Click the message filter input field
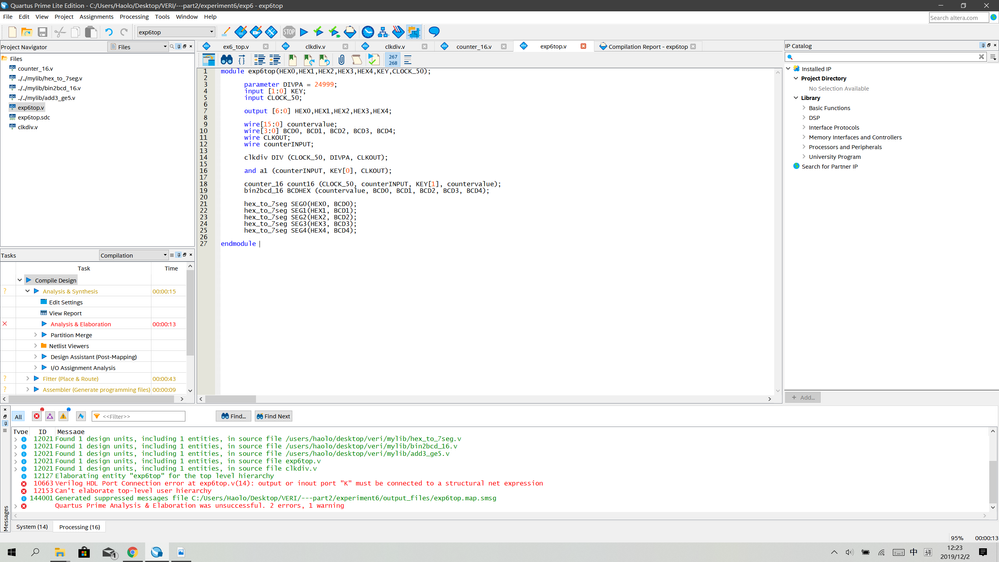This screenshot has height=562, width=999. coord(142,416)
